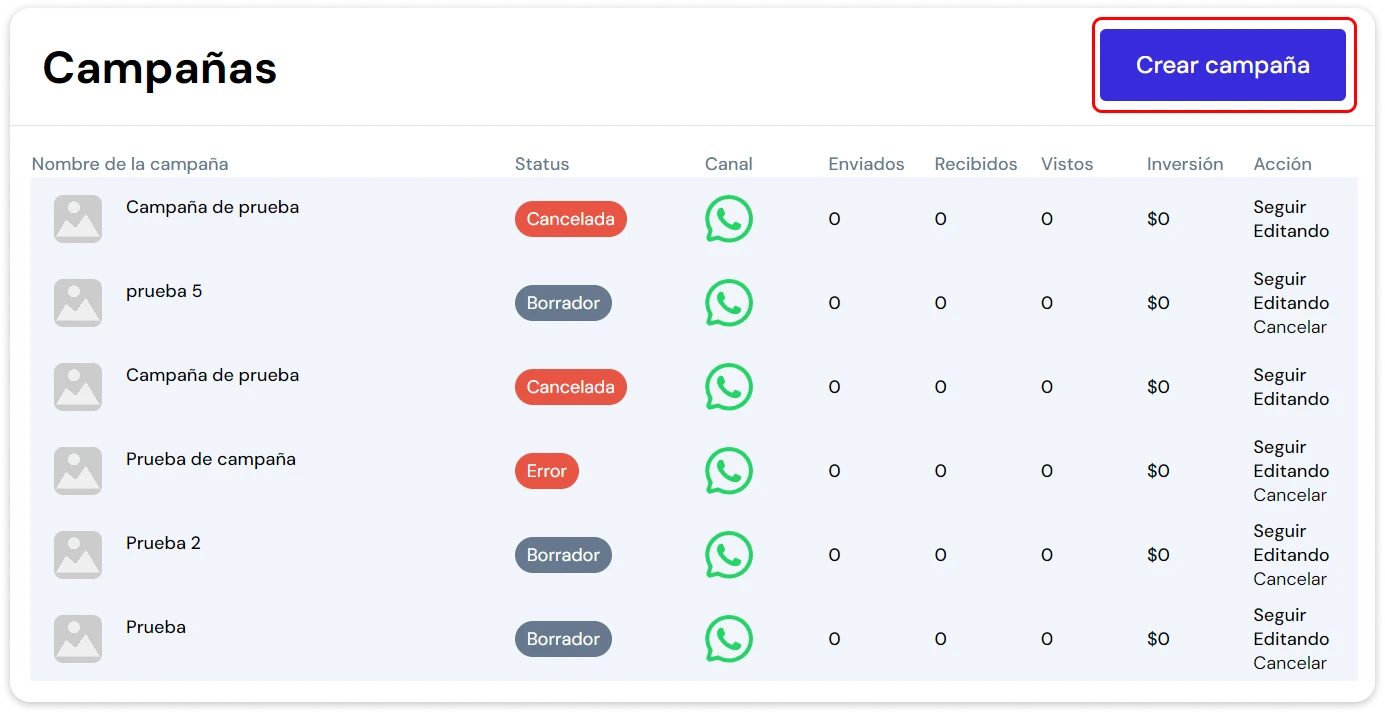The image size is (1385, 714).
Task: Open the image placeholder for Prueba 2
Action: click(x=78, y=555)
